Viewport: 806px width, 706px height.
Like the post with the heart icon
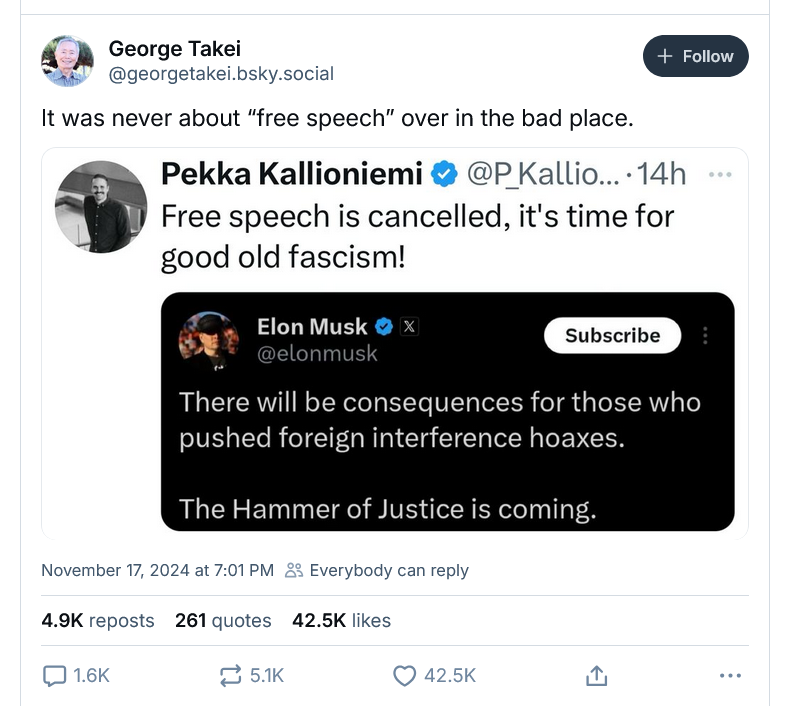tap(404, 676)
